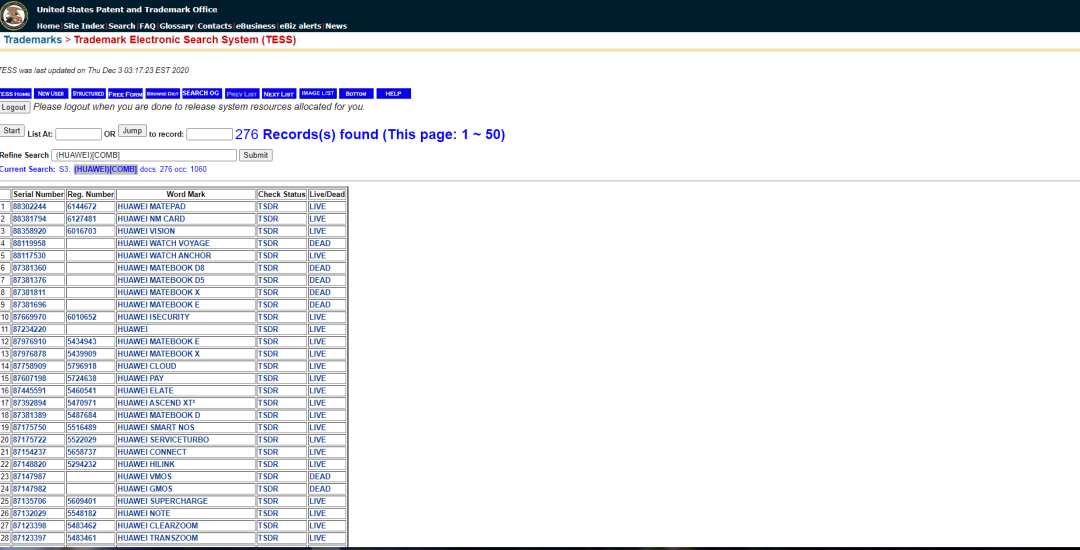Open the Site Index header link

(x=84, y=26)
